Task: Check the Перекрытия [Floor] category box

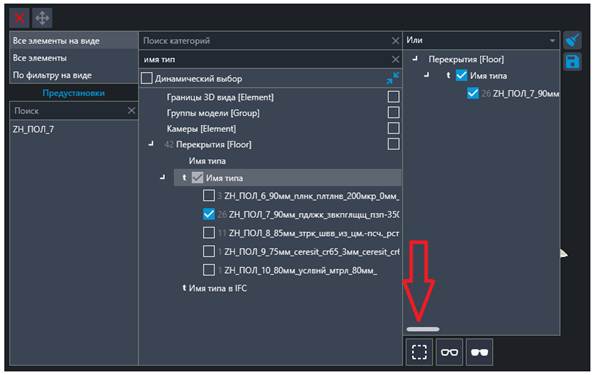Action: click(393, 144)
